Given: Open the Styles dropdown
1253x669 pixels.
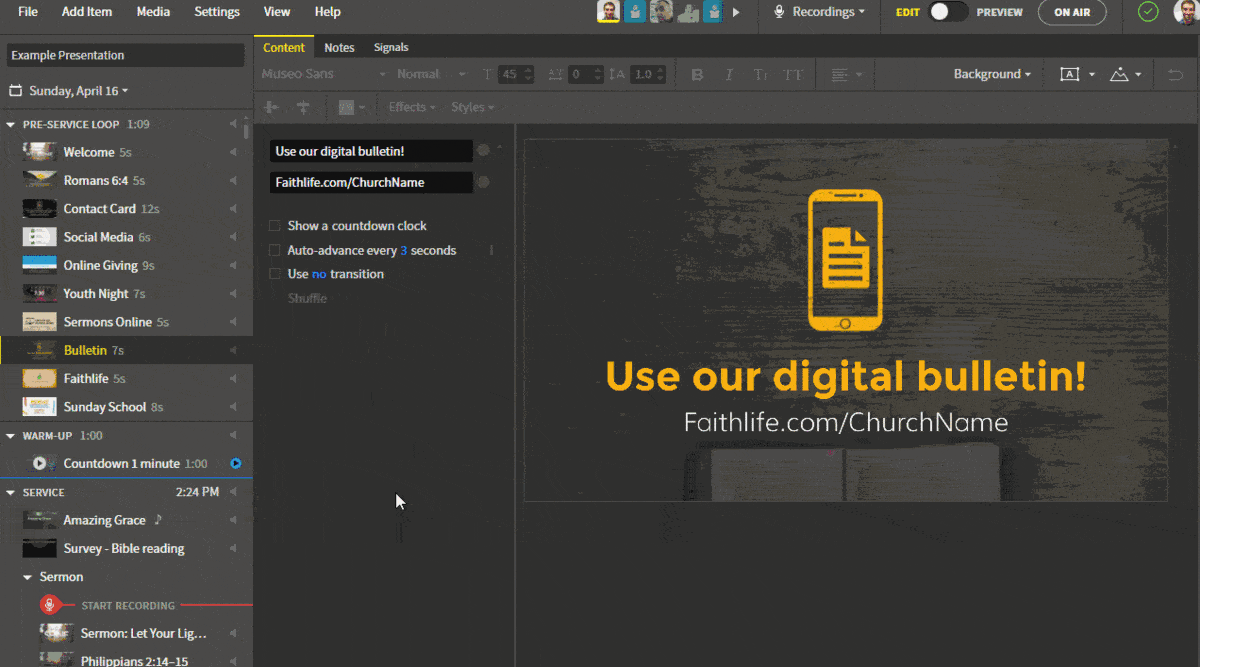Looking at the screenshot, I should [473, 107].
